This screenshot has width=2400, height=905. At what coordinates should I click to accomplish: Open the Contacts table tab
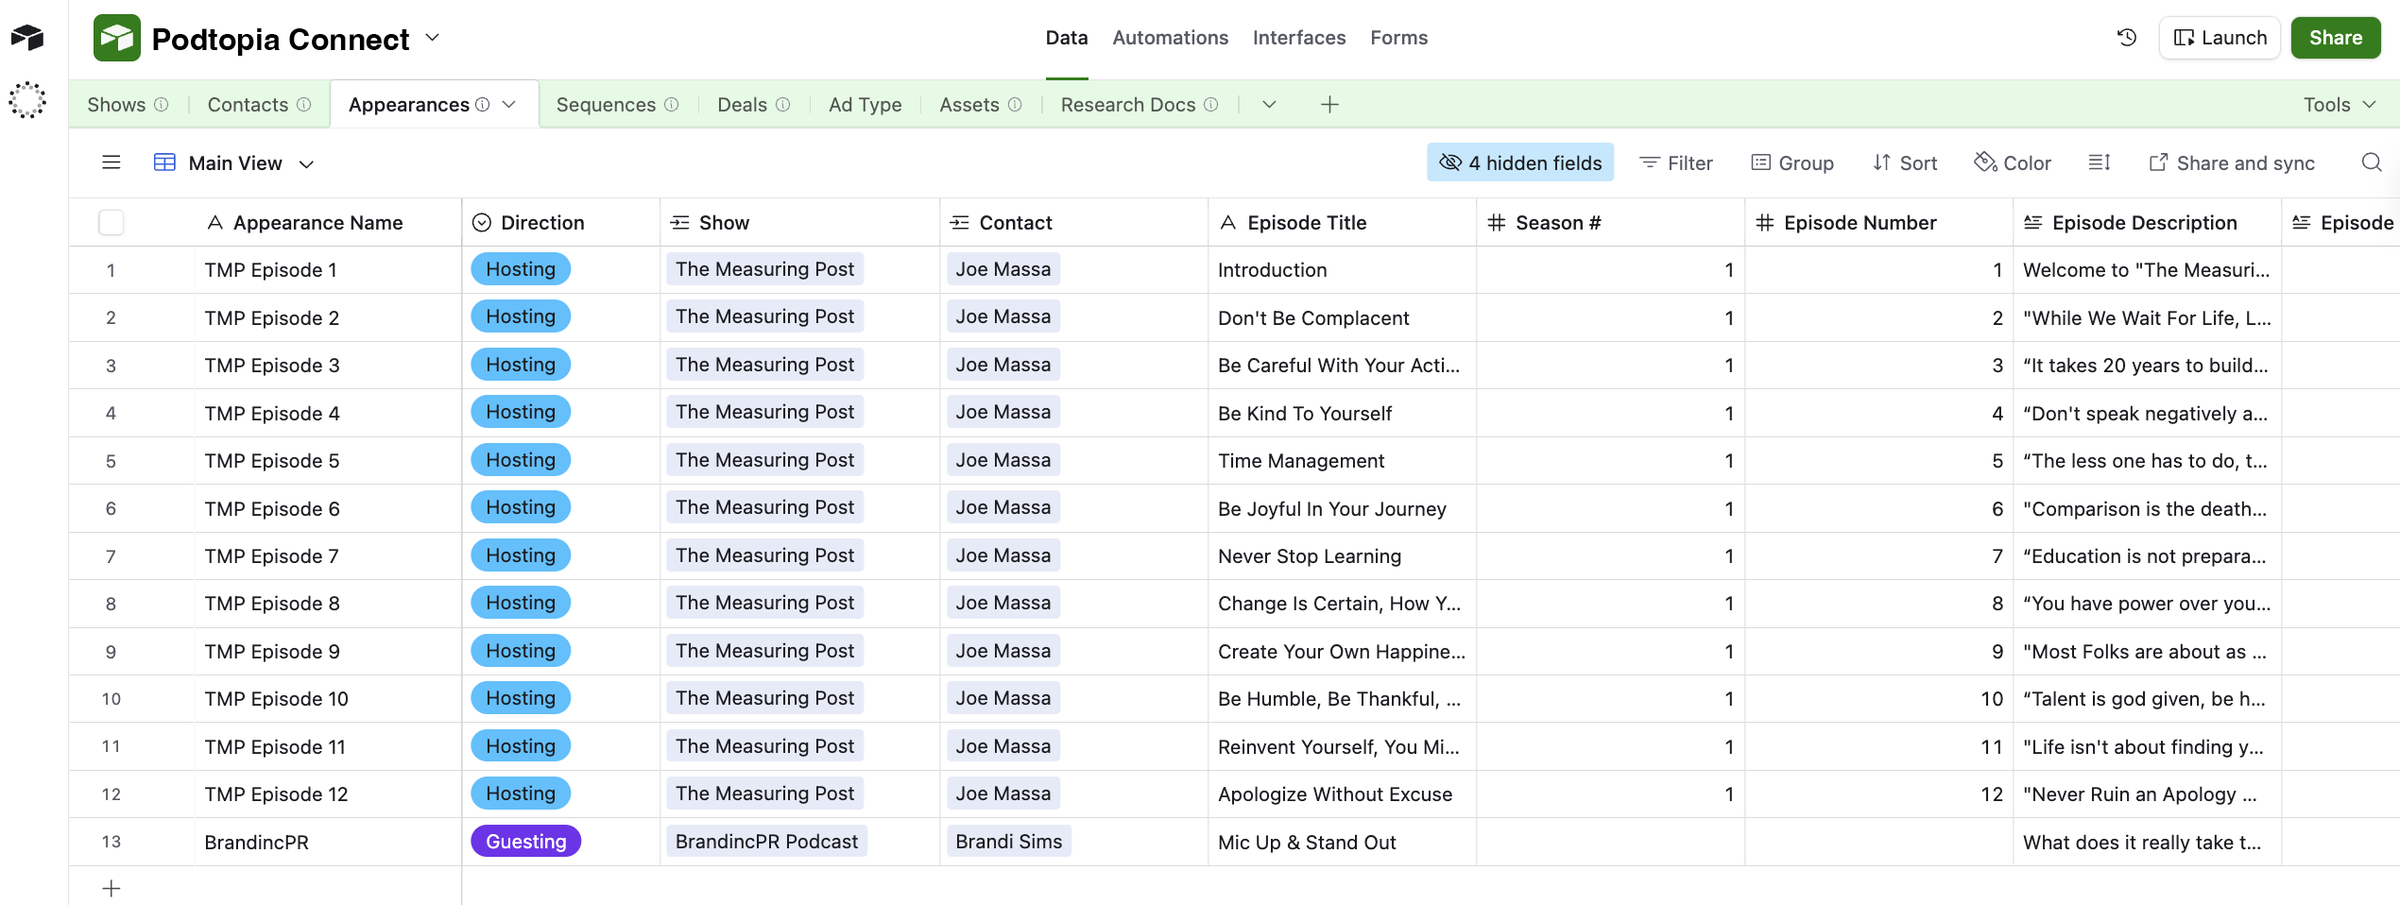pyautogui.click(x=247, y=105)
